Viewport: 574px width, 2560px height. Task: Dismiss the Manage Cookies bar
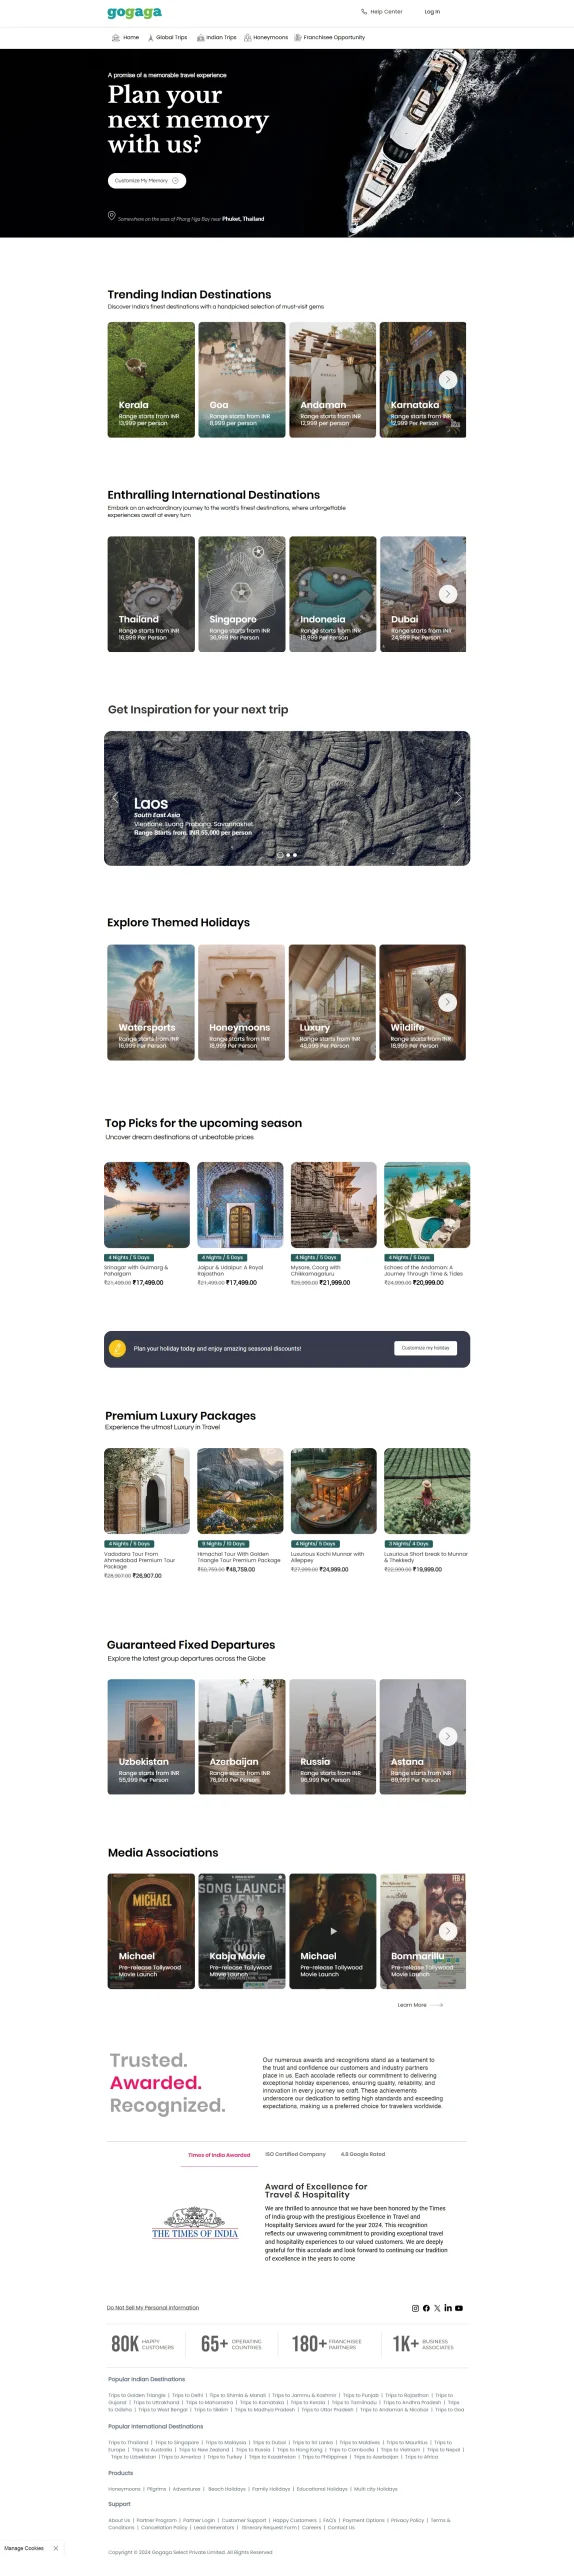click(56, 2548)
